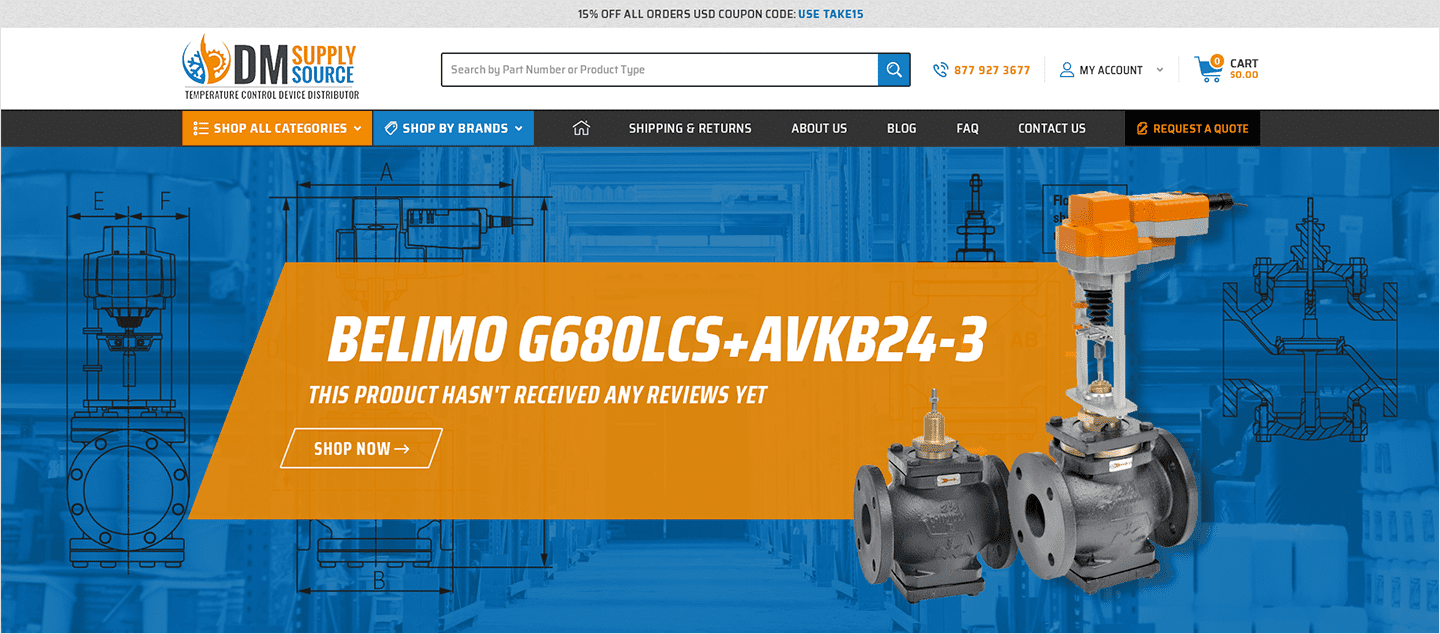Open the About Us menu item
Viewport: 1440px width, 634px height.
pyautogui.click(x=819, y=128)
